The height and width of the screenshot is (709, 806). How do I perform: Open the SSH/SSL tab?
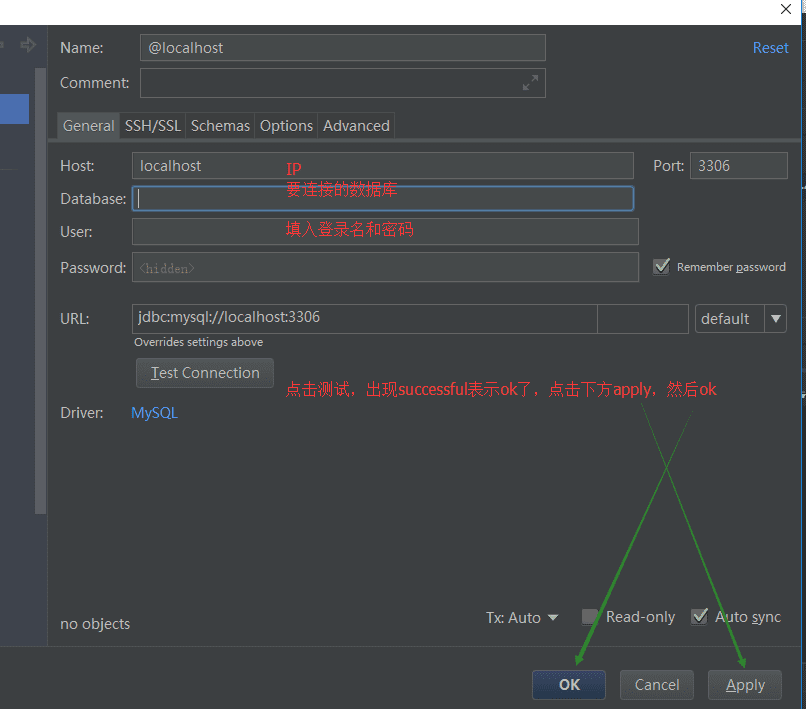(153, 126)
